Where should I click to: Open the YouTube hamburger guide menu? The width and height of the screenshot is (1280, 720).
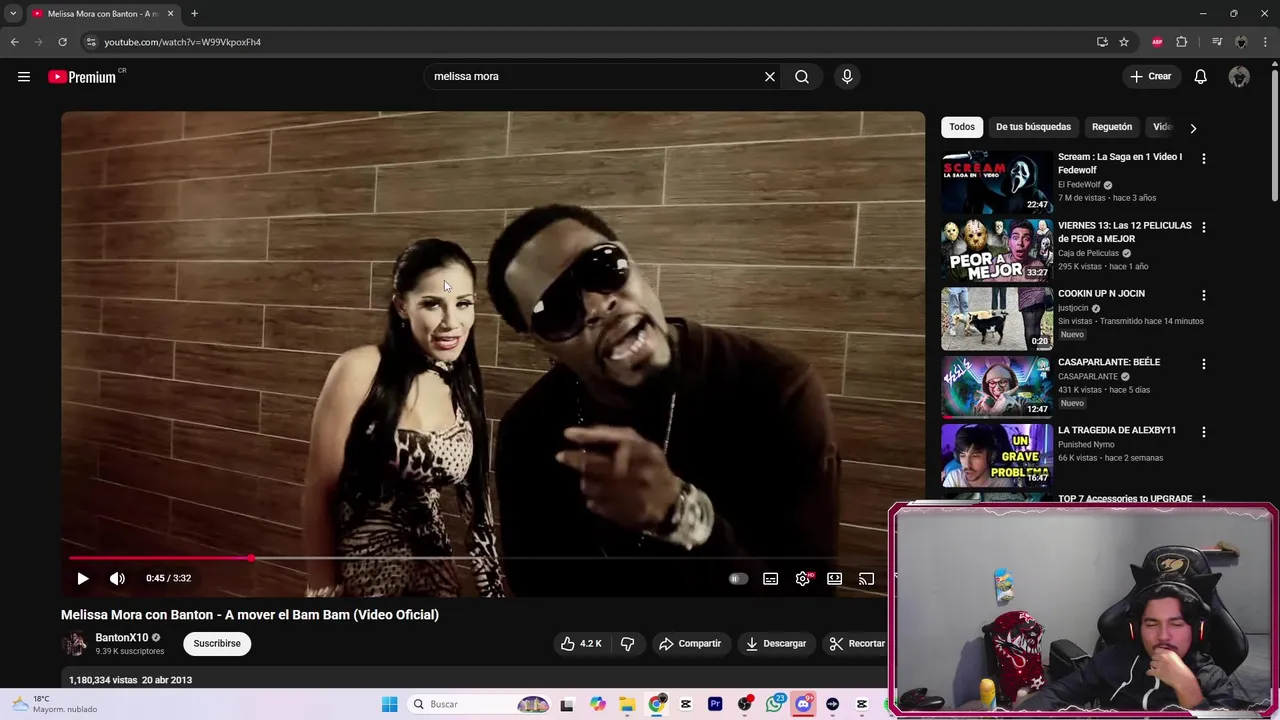pyautogui.click(x=24, y=77)
